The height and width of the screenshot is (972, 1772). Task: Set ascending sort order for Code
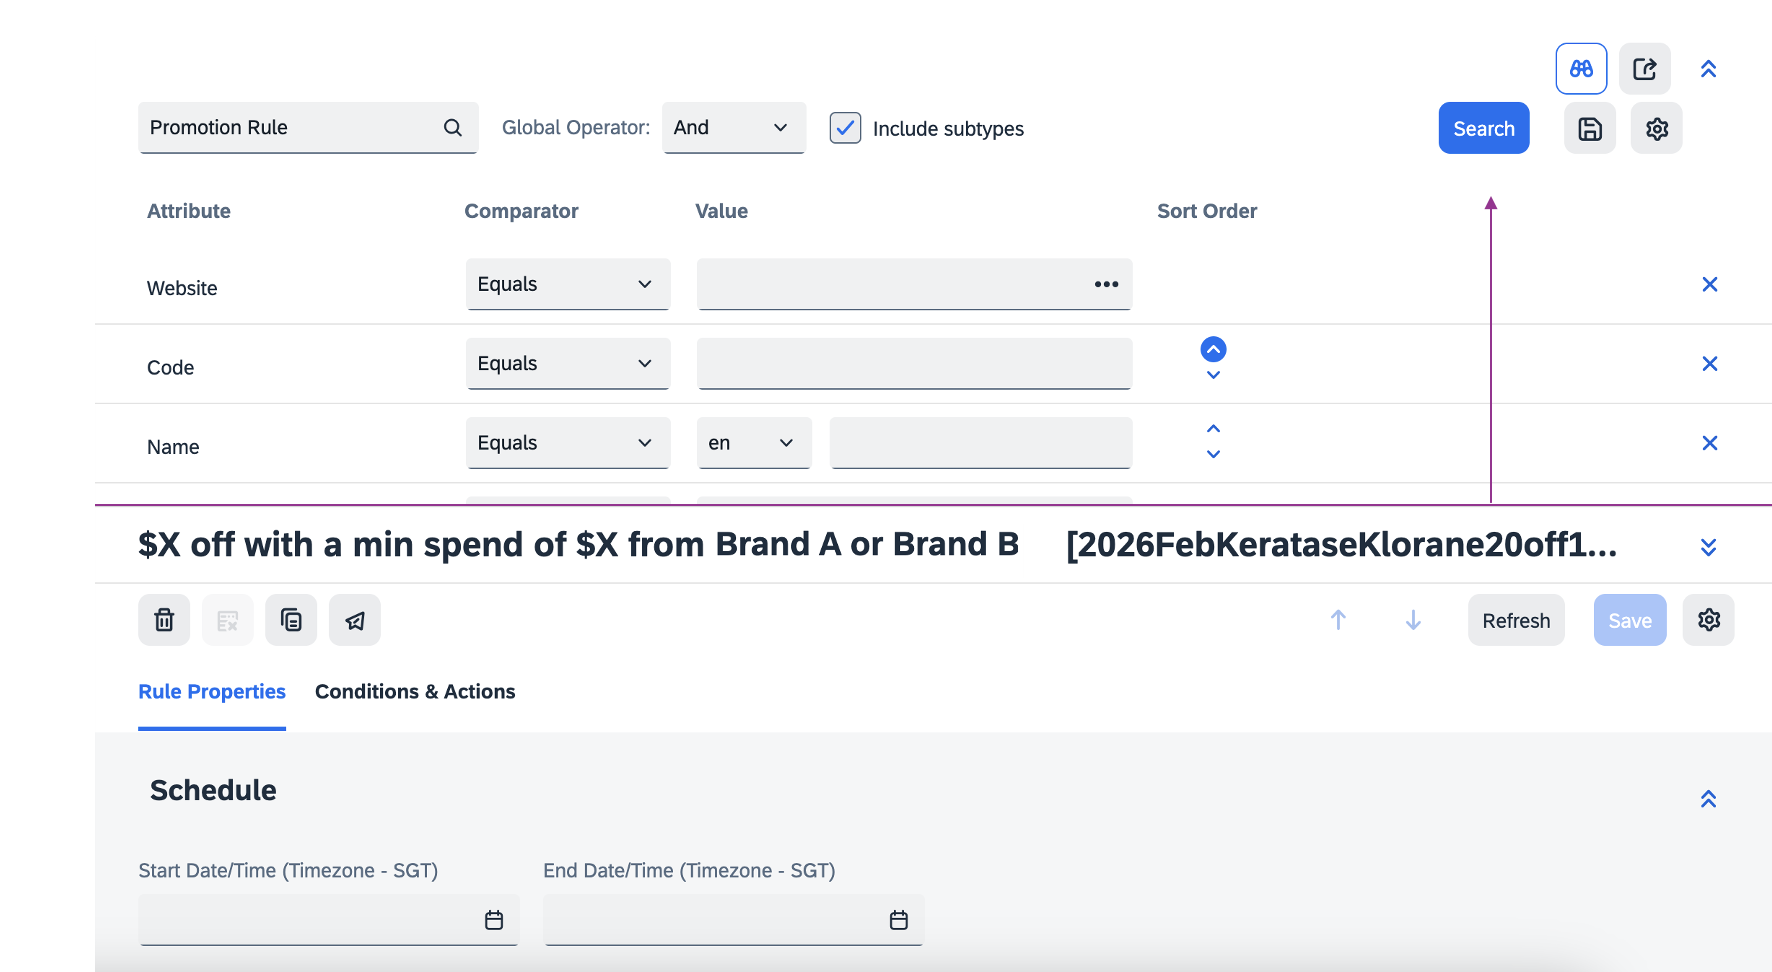[1213, 349]
